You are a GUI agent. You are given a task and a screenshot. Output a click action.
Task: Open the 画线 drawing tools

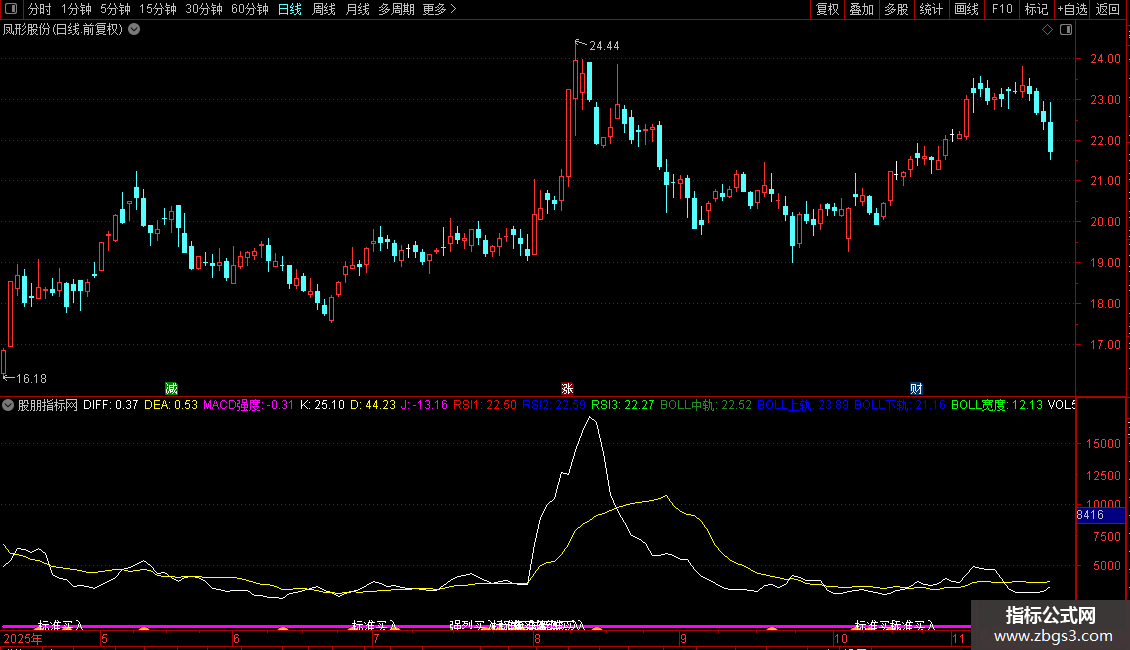tap(966, 10)
